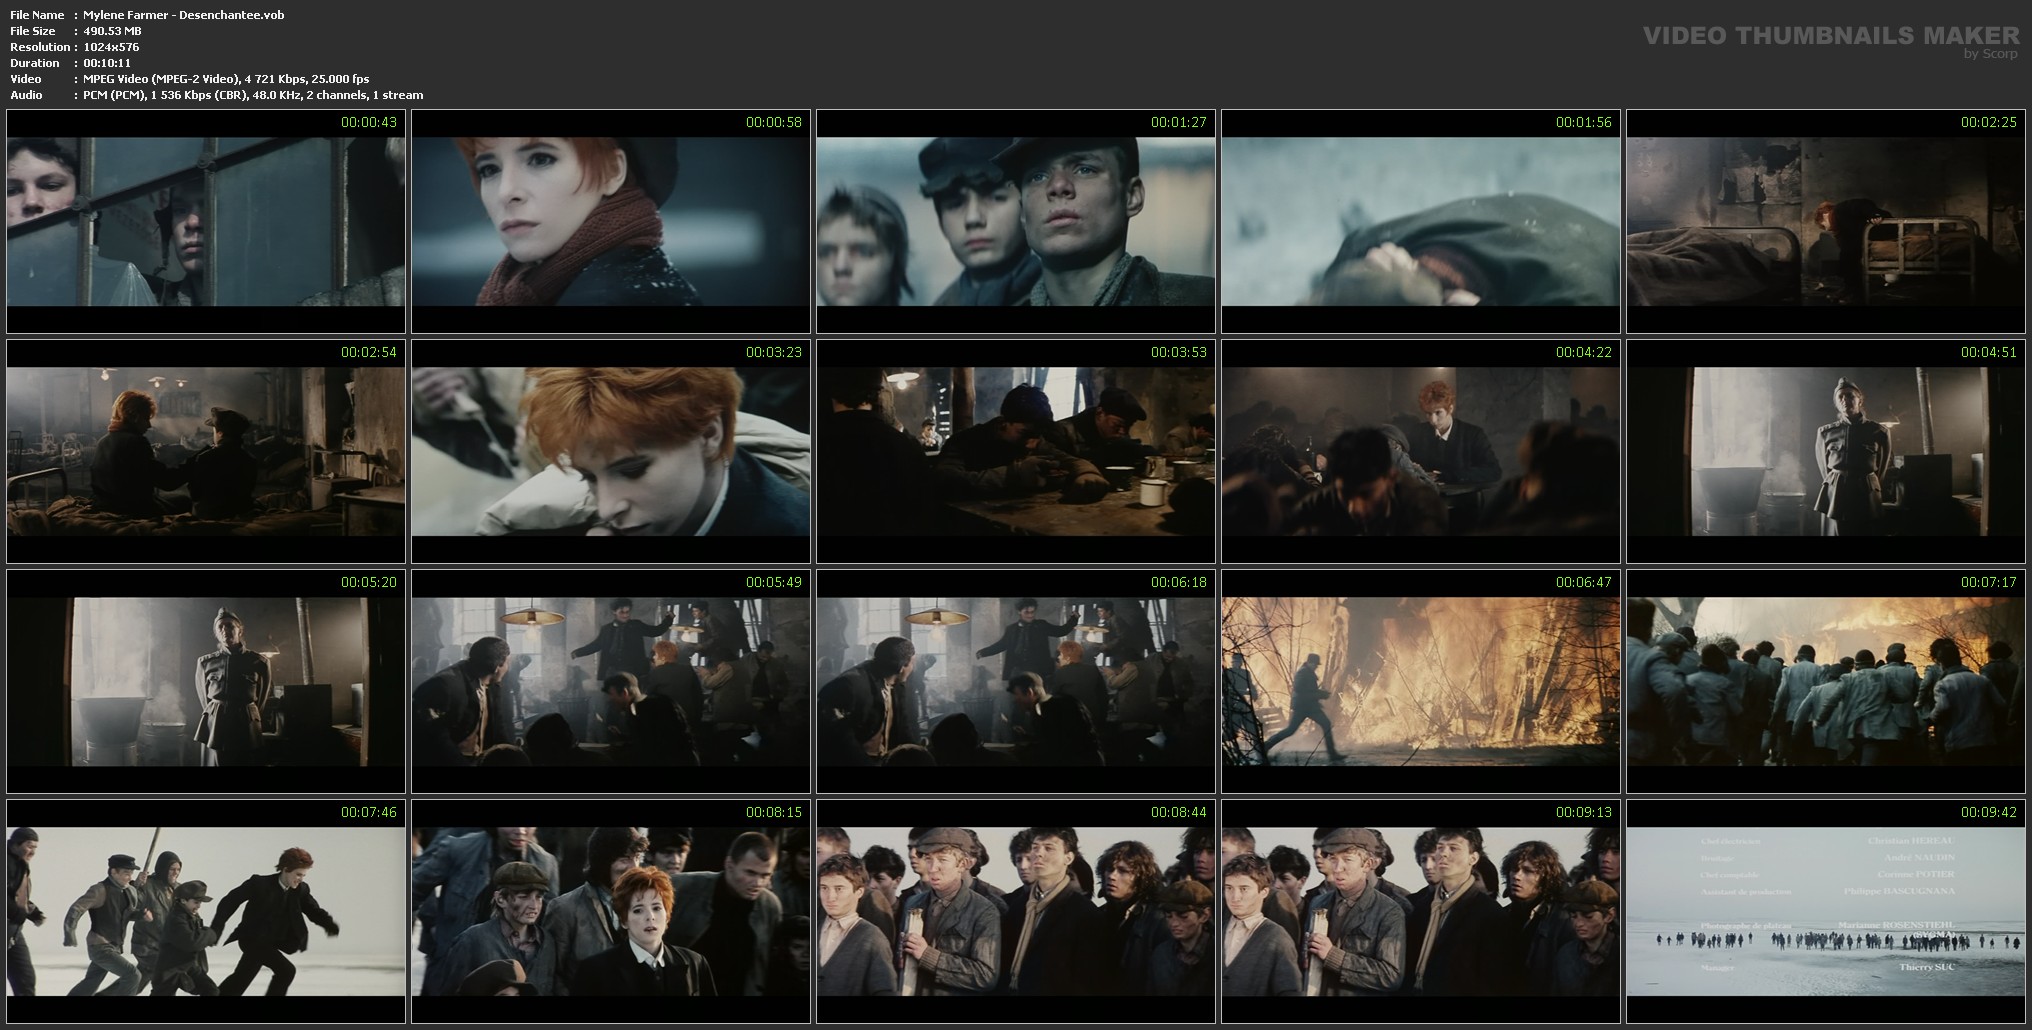Screen dimensions: 2032x1030
Task: Select the thumbnail at 00:02:54
Action: [x=206, y=451]
